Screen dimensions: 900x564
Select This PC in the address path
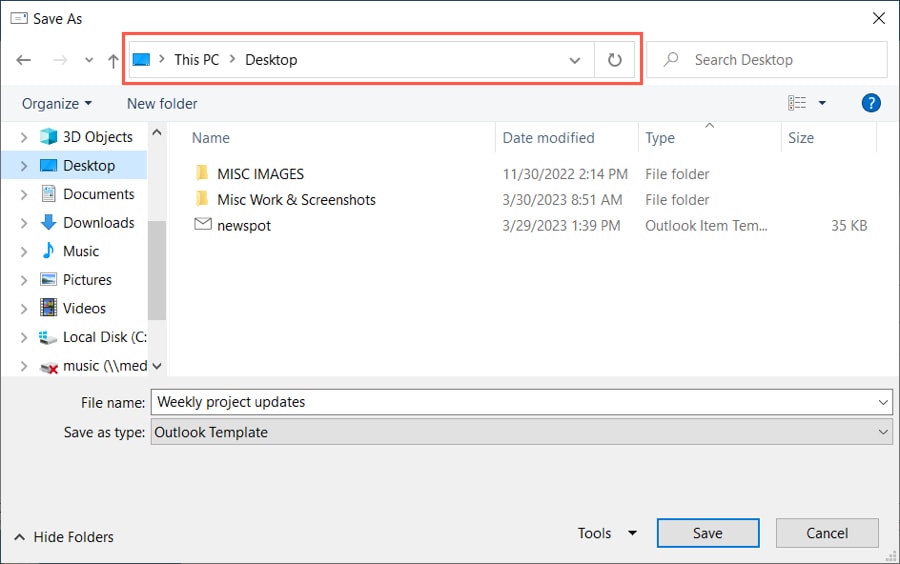pos(196,60)
